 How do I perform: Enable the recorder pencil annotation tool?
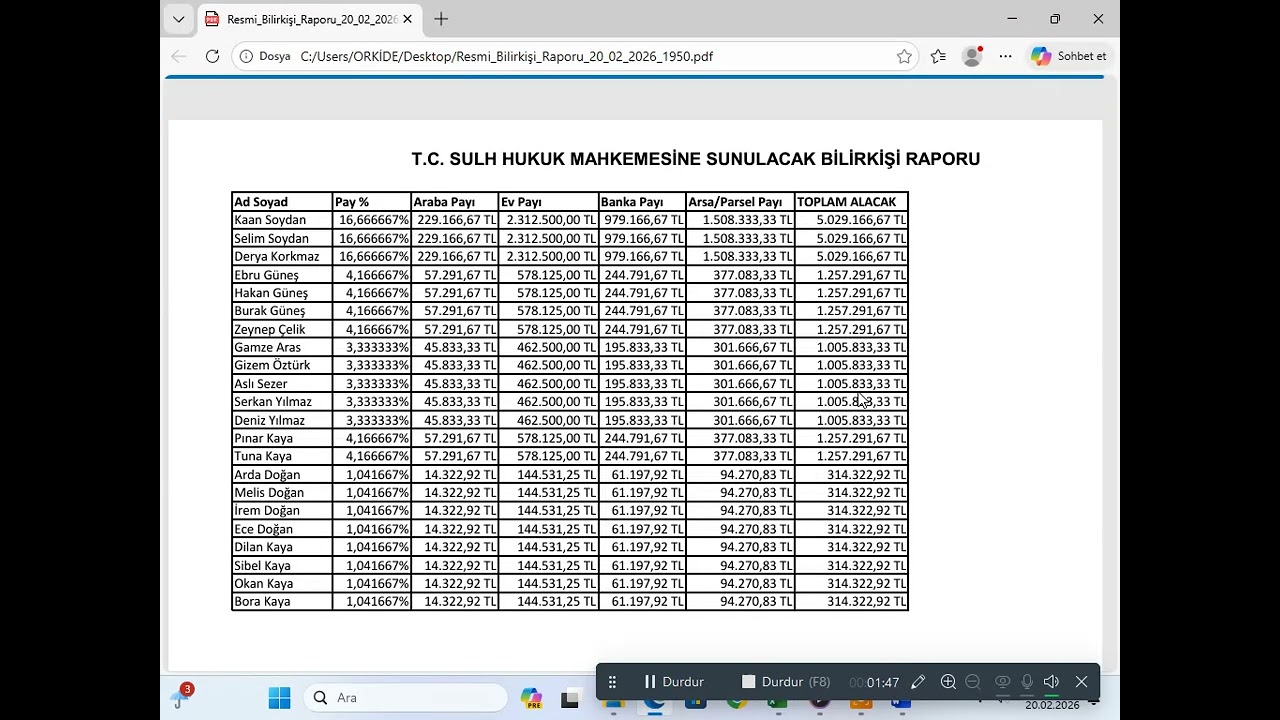(918, 682)
